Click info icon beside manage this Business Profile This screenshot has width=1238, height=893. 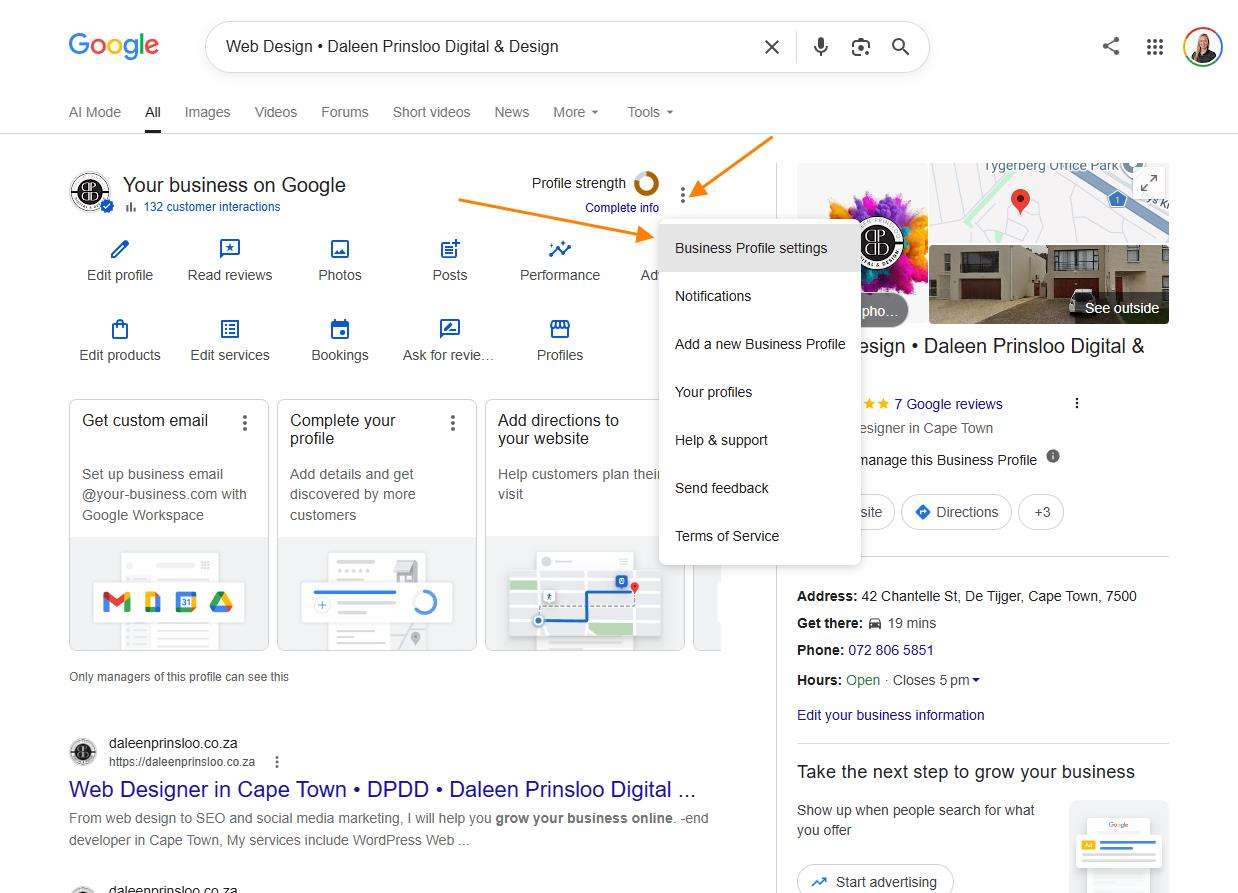tap(1053, 457)
